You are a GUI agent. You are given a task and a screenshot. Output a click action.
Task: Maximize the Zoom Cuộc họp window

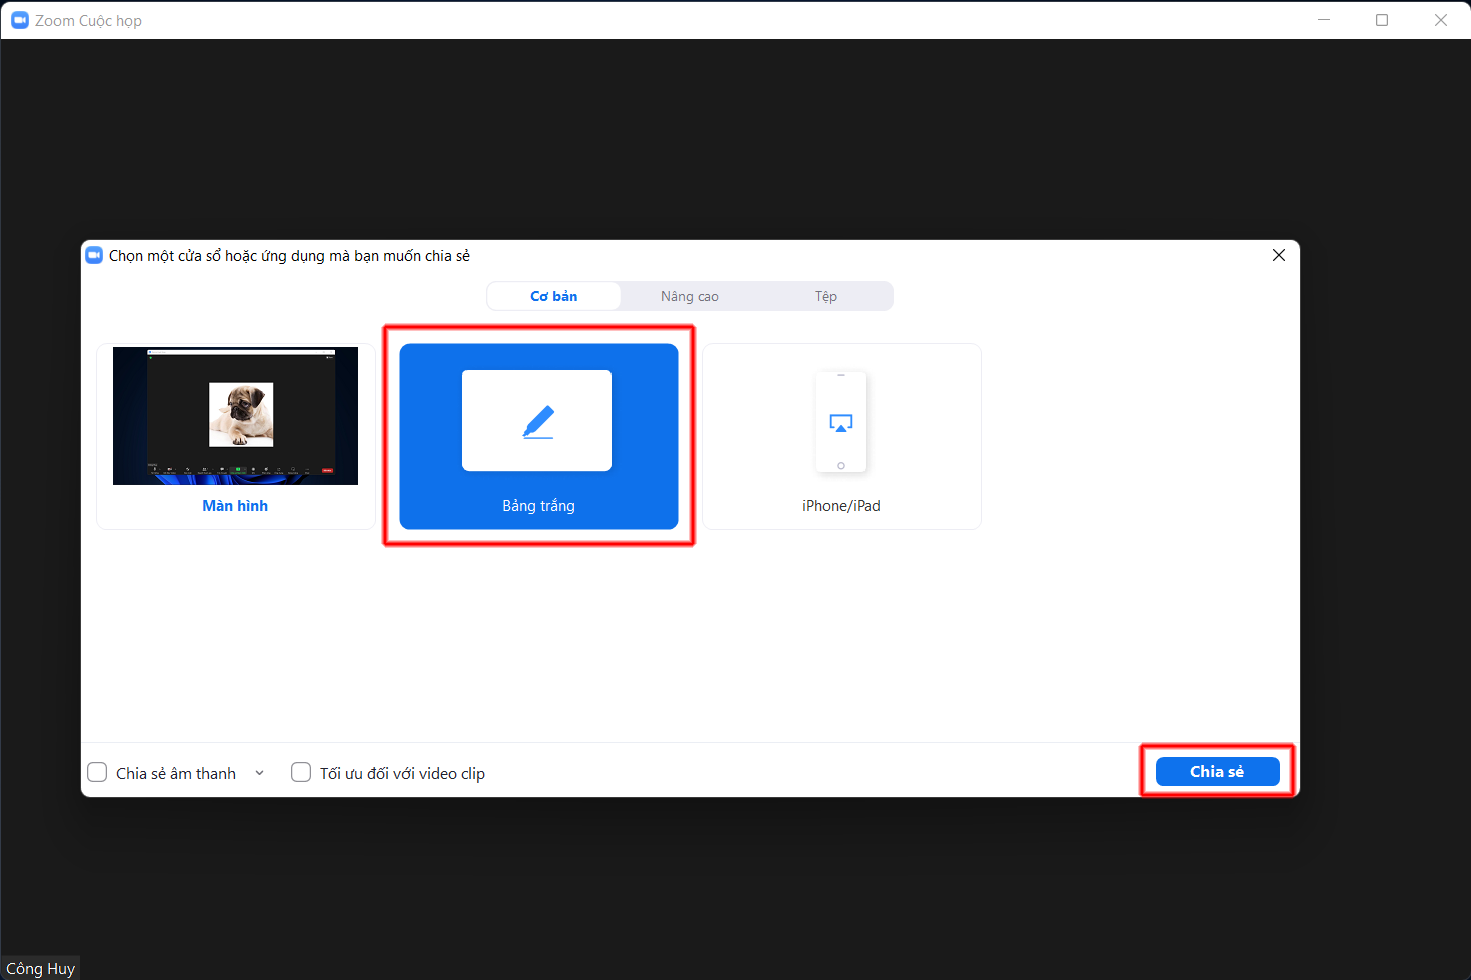coord(1382,20)
